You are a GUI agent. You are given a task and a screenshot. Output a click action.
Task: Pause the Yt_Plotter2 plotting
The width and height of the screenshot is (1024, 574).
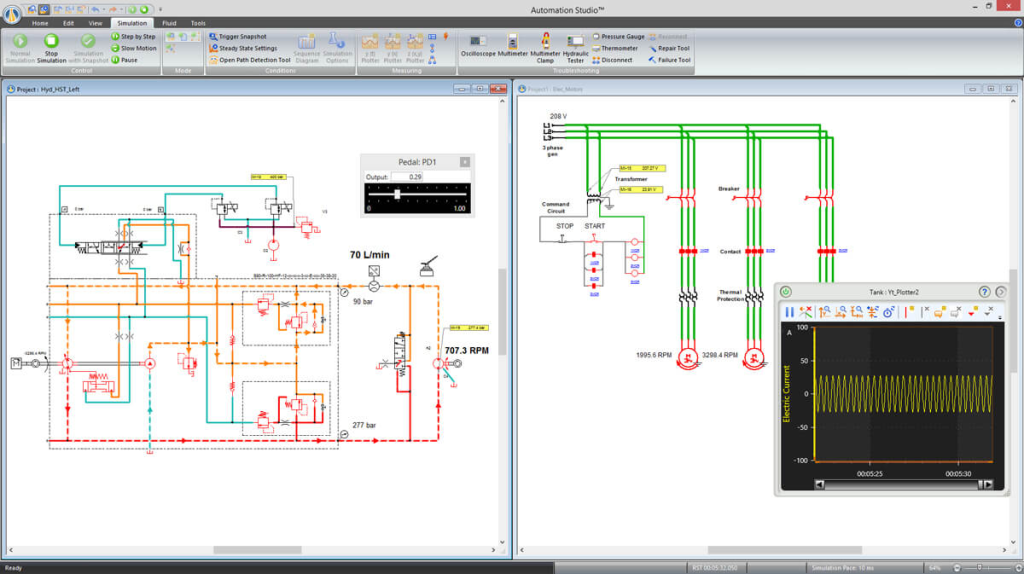[789, 312]
